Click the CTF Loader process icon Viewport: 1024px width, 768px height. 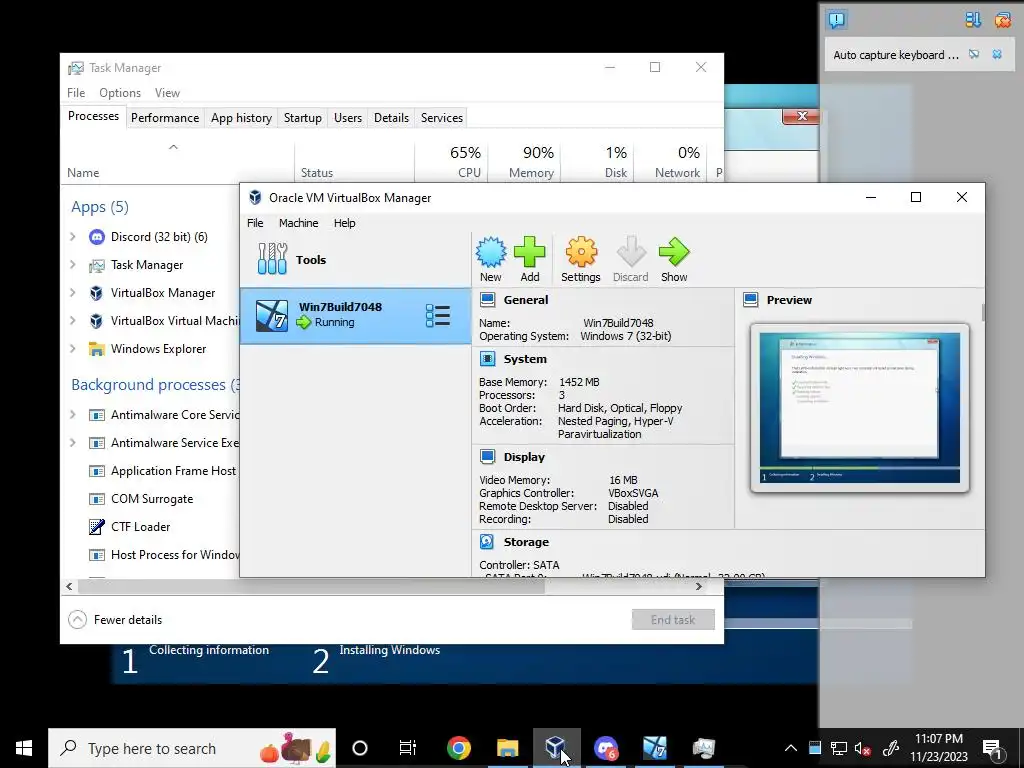(97, 526)
